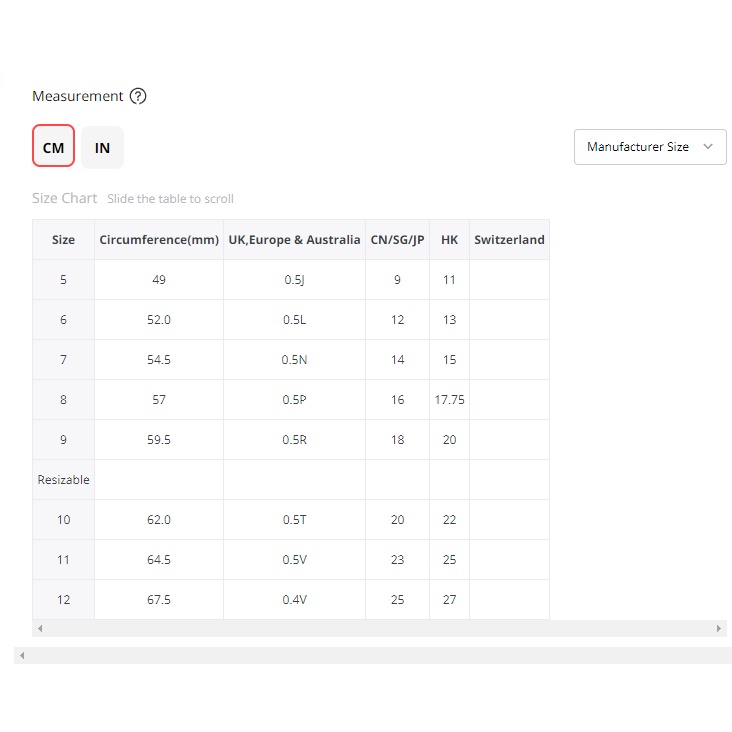Click the Switzerland column header
This screenshot has height=732, width=732.
[509, 240]
